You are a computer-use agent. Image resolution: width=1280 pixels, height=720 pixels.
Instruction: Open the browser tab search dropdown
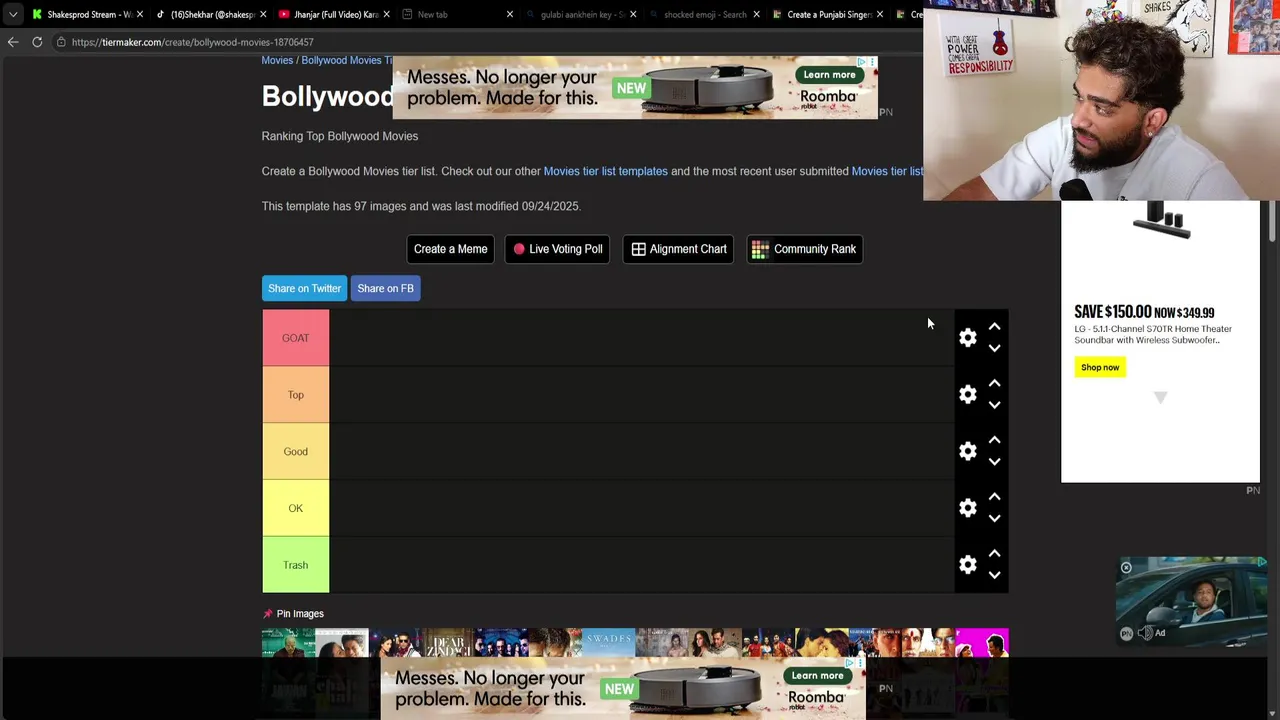12,14
